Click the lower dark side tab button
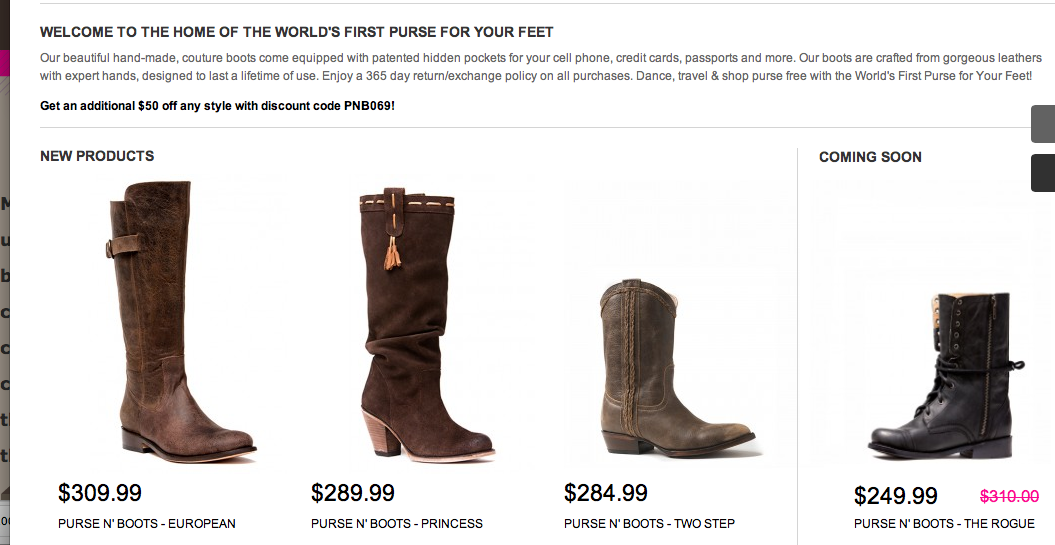1055x545 pixels. click(1043, 173)
